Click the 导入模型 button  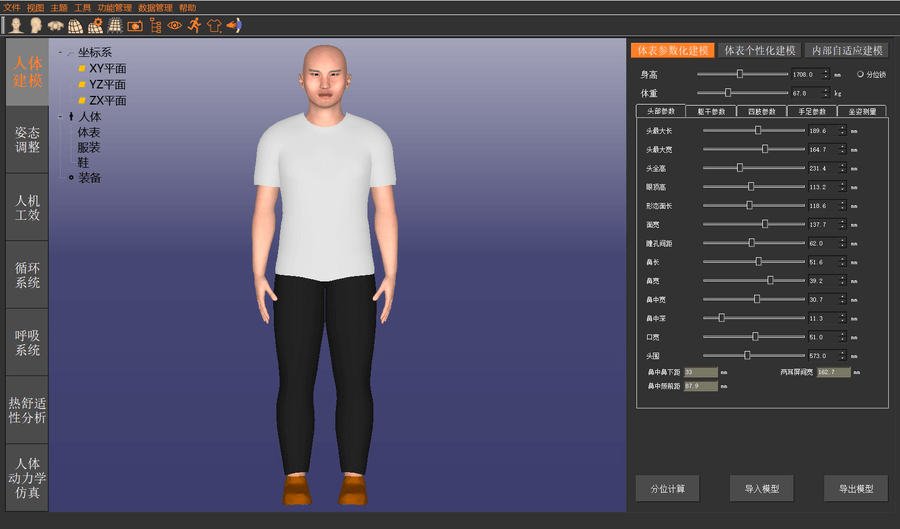point(762,489)
